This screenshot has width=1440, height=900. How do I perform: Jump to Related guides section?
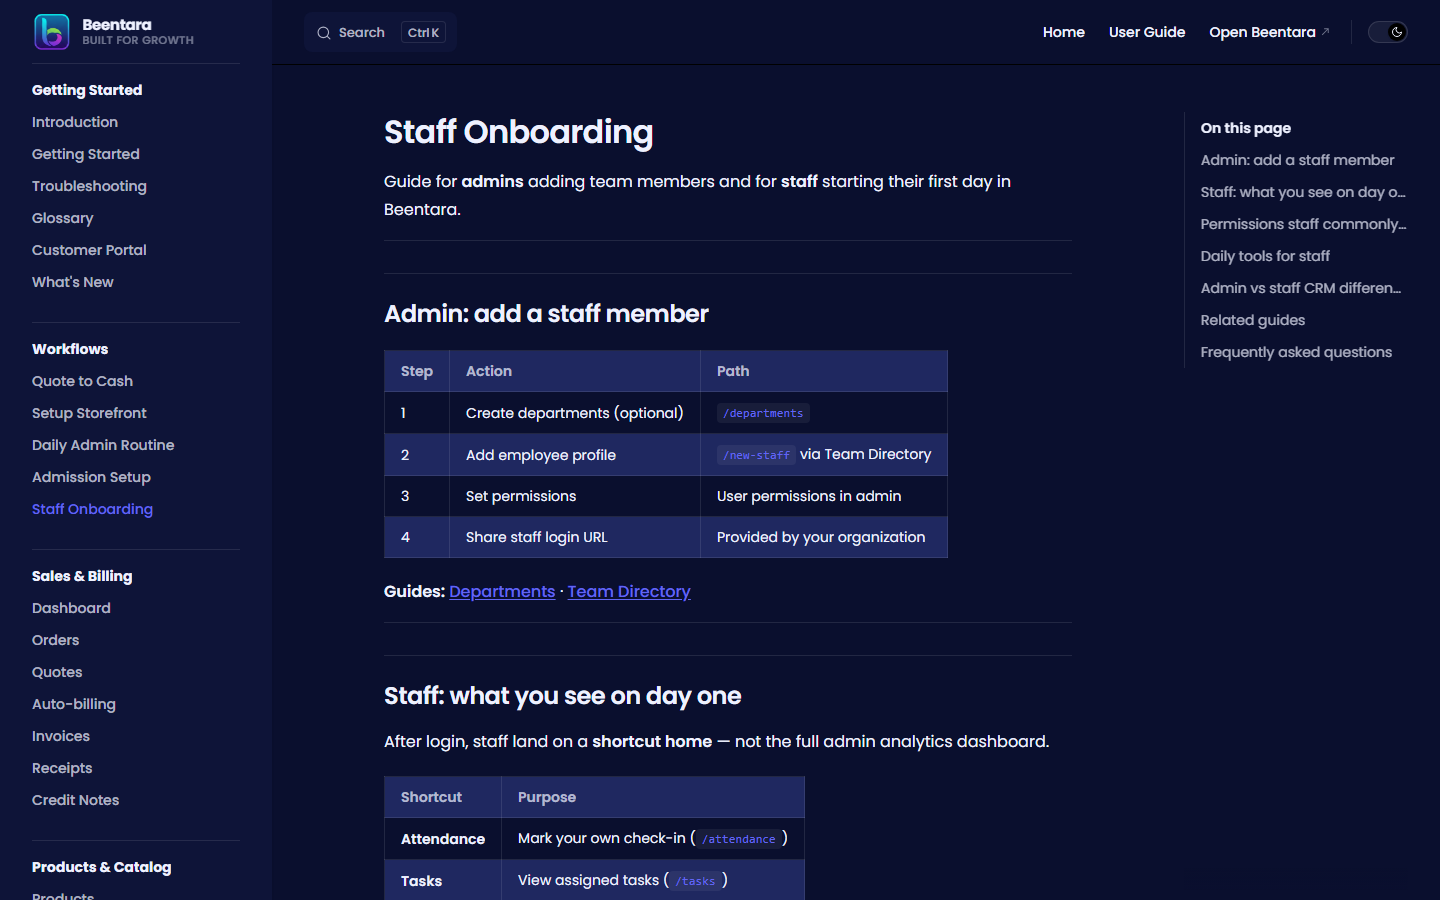(x=1253, y=320)
